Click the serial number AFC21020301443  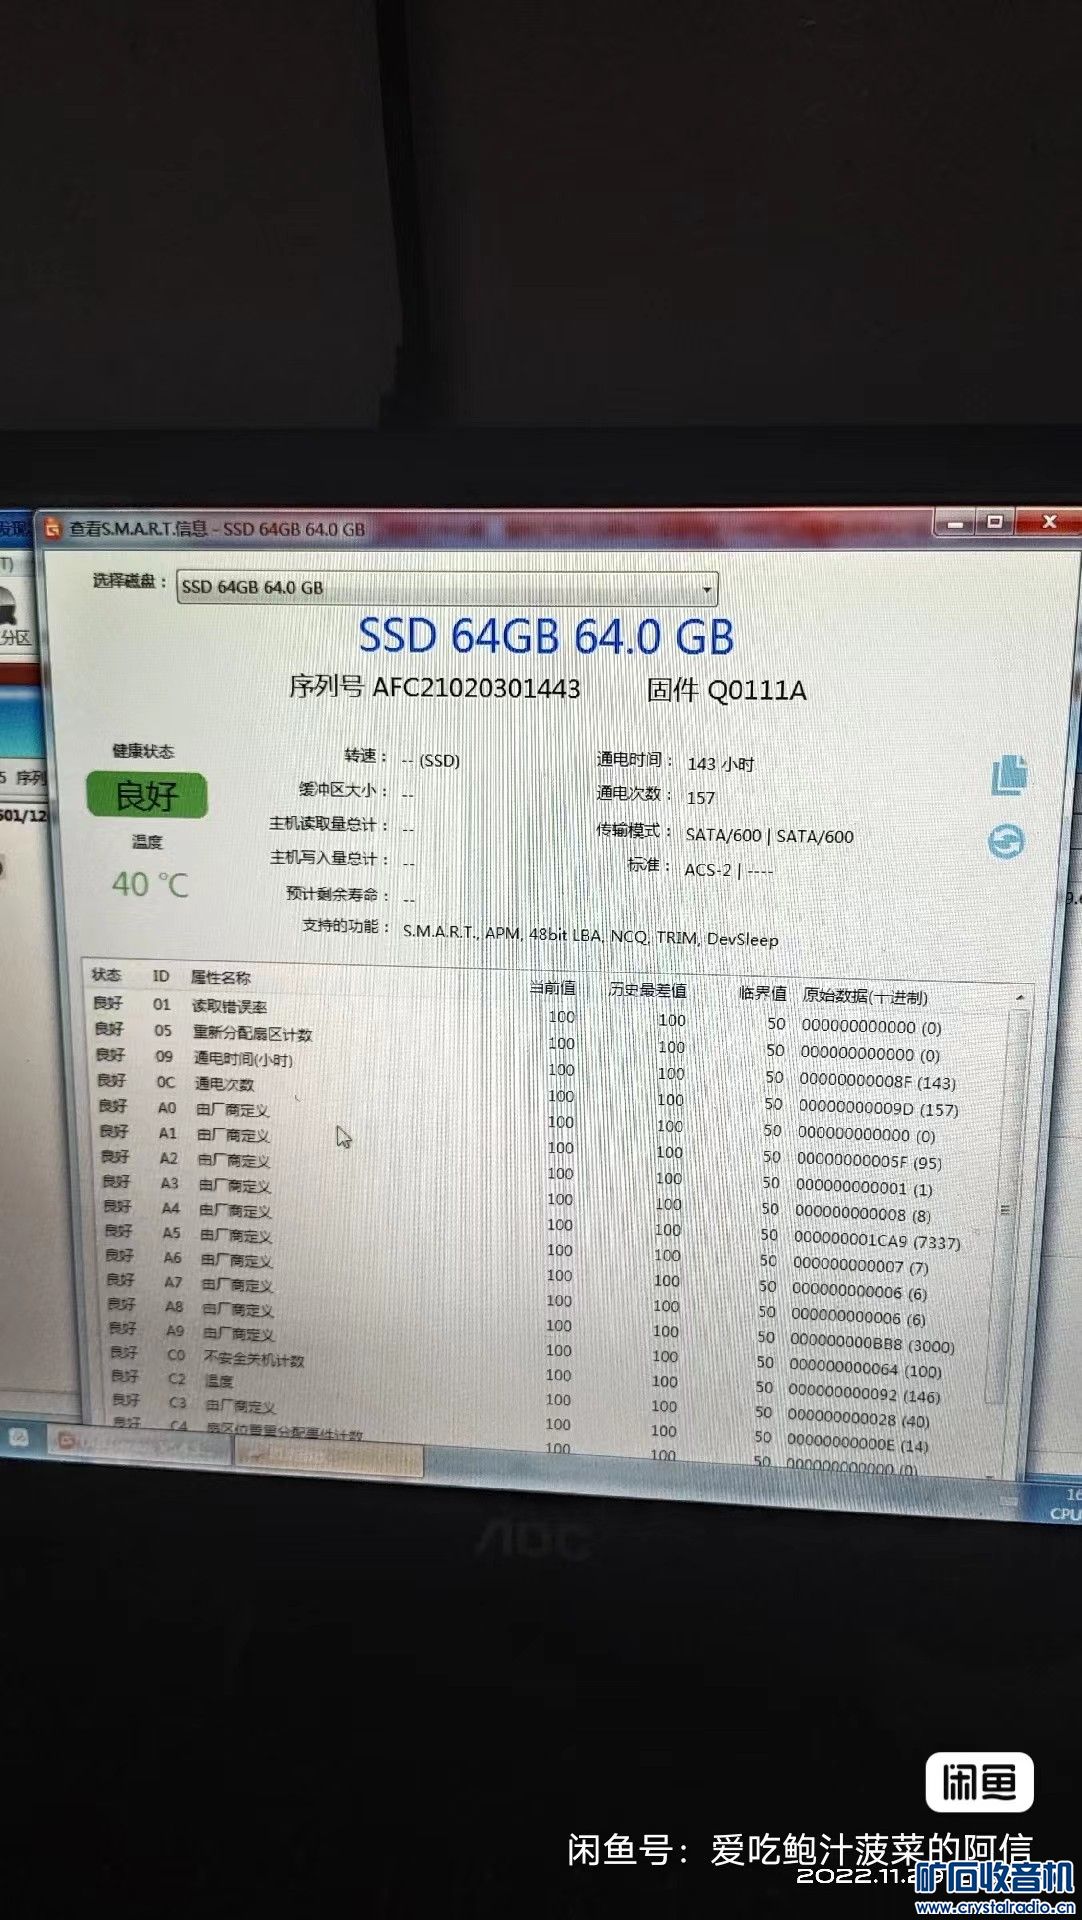point(476,688)
